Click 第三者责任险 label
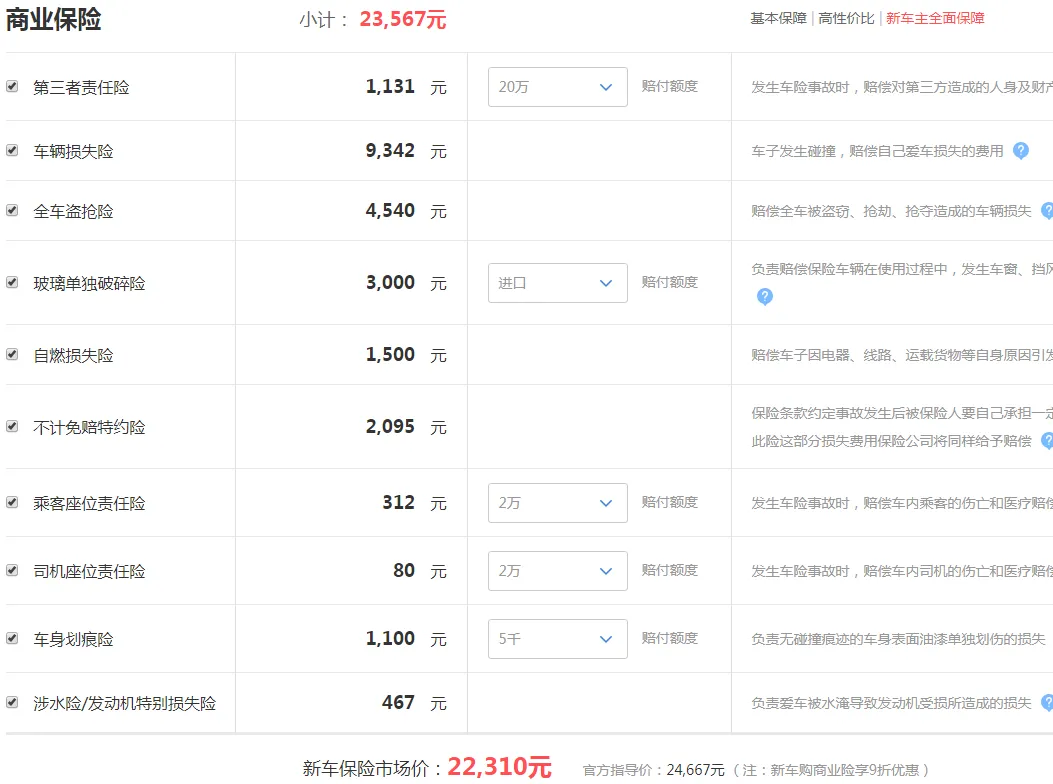 pos(81,87)
